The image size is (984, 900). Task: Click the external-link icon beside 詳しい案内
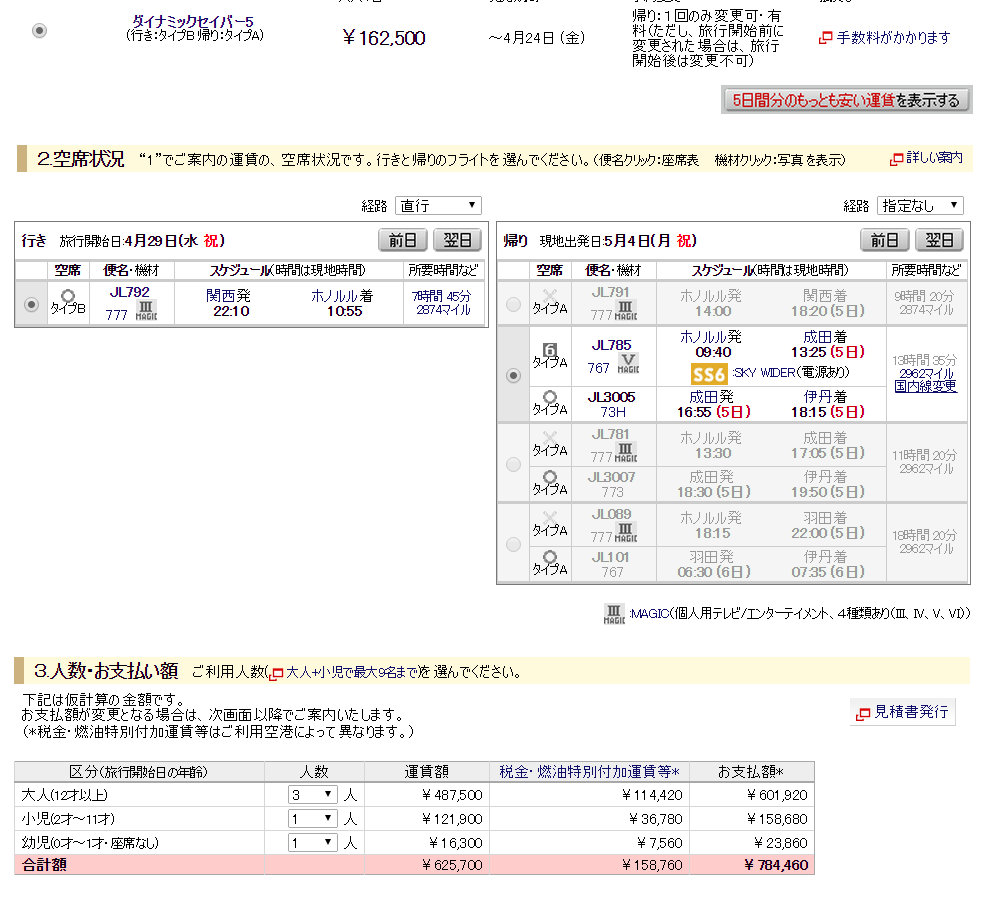896,159
